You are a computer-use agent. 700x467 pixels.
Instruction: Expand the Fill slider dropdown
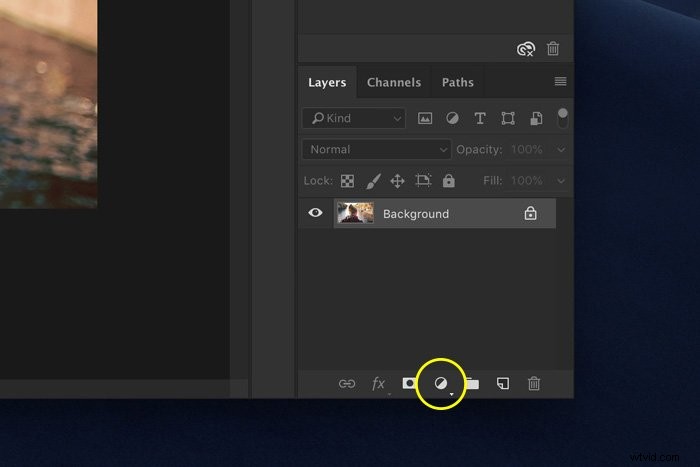point(561,181)
